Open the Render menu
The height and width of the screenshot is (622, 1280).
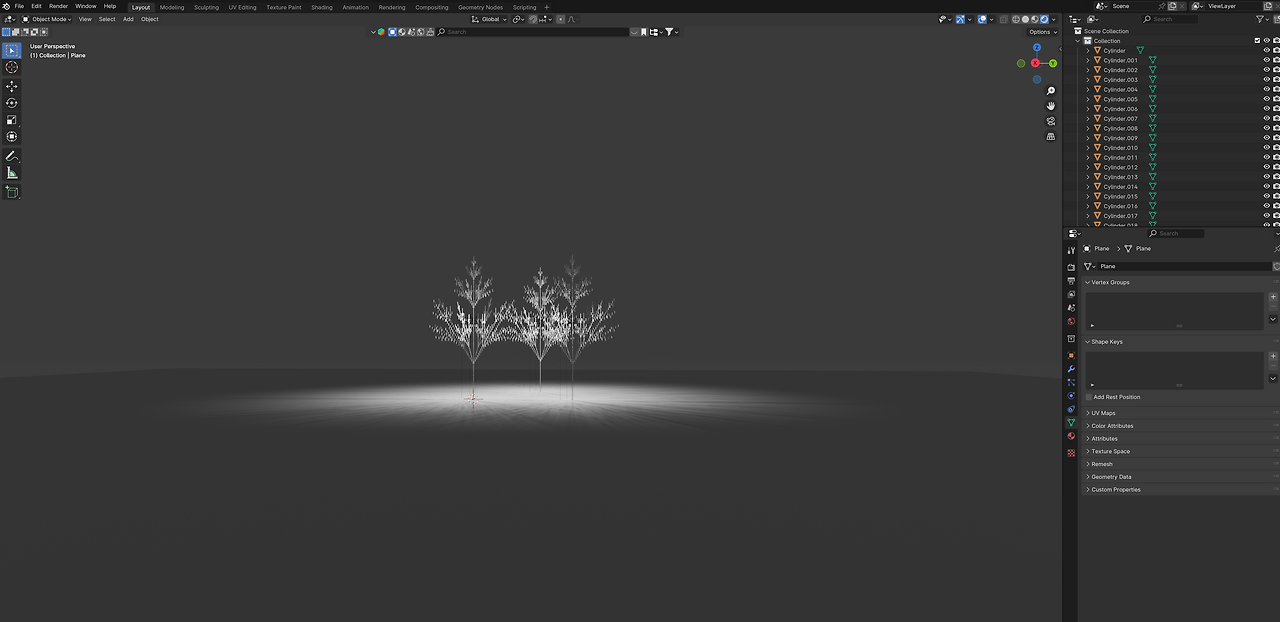(59, 6)
